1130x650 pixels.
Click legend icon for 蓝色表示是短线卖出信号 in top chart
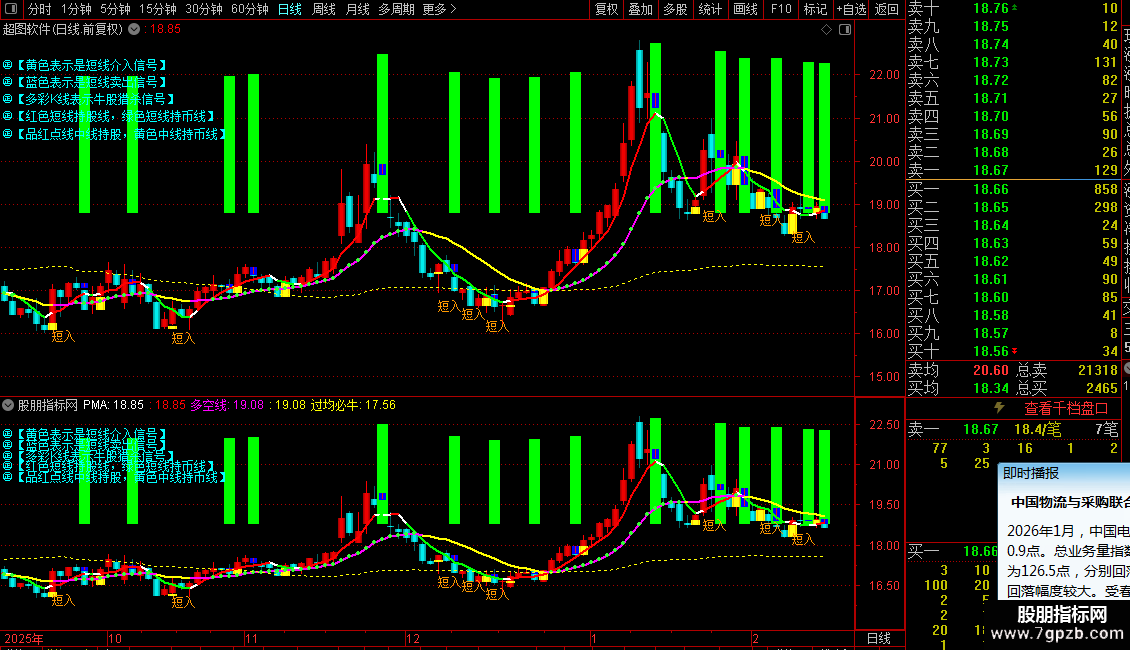click(x=7, y=82)
